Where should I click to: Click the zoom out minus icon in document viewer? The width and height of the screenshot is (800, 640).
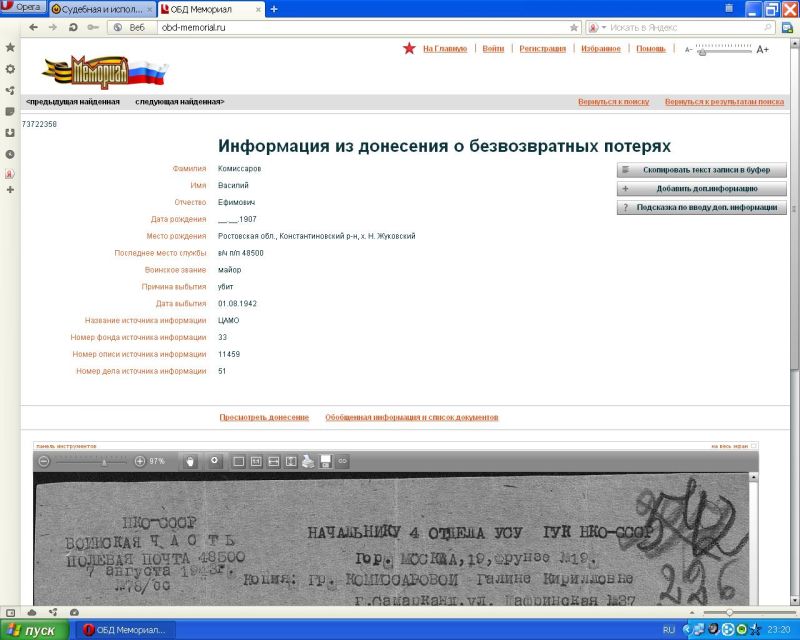[43, 461]
